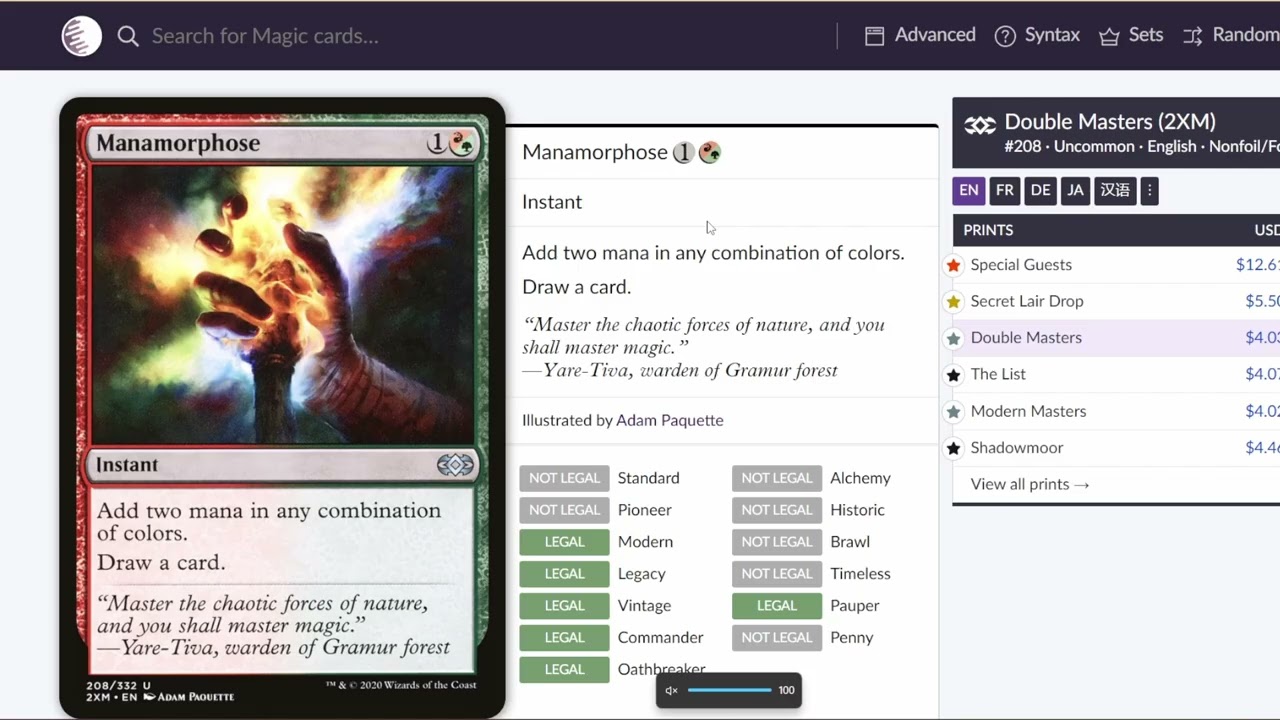Open artist Adam Paquette's page

pos(669,420)
